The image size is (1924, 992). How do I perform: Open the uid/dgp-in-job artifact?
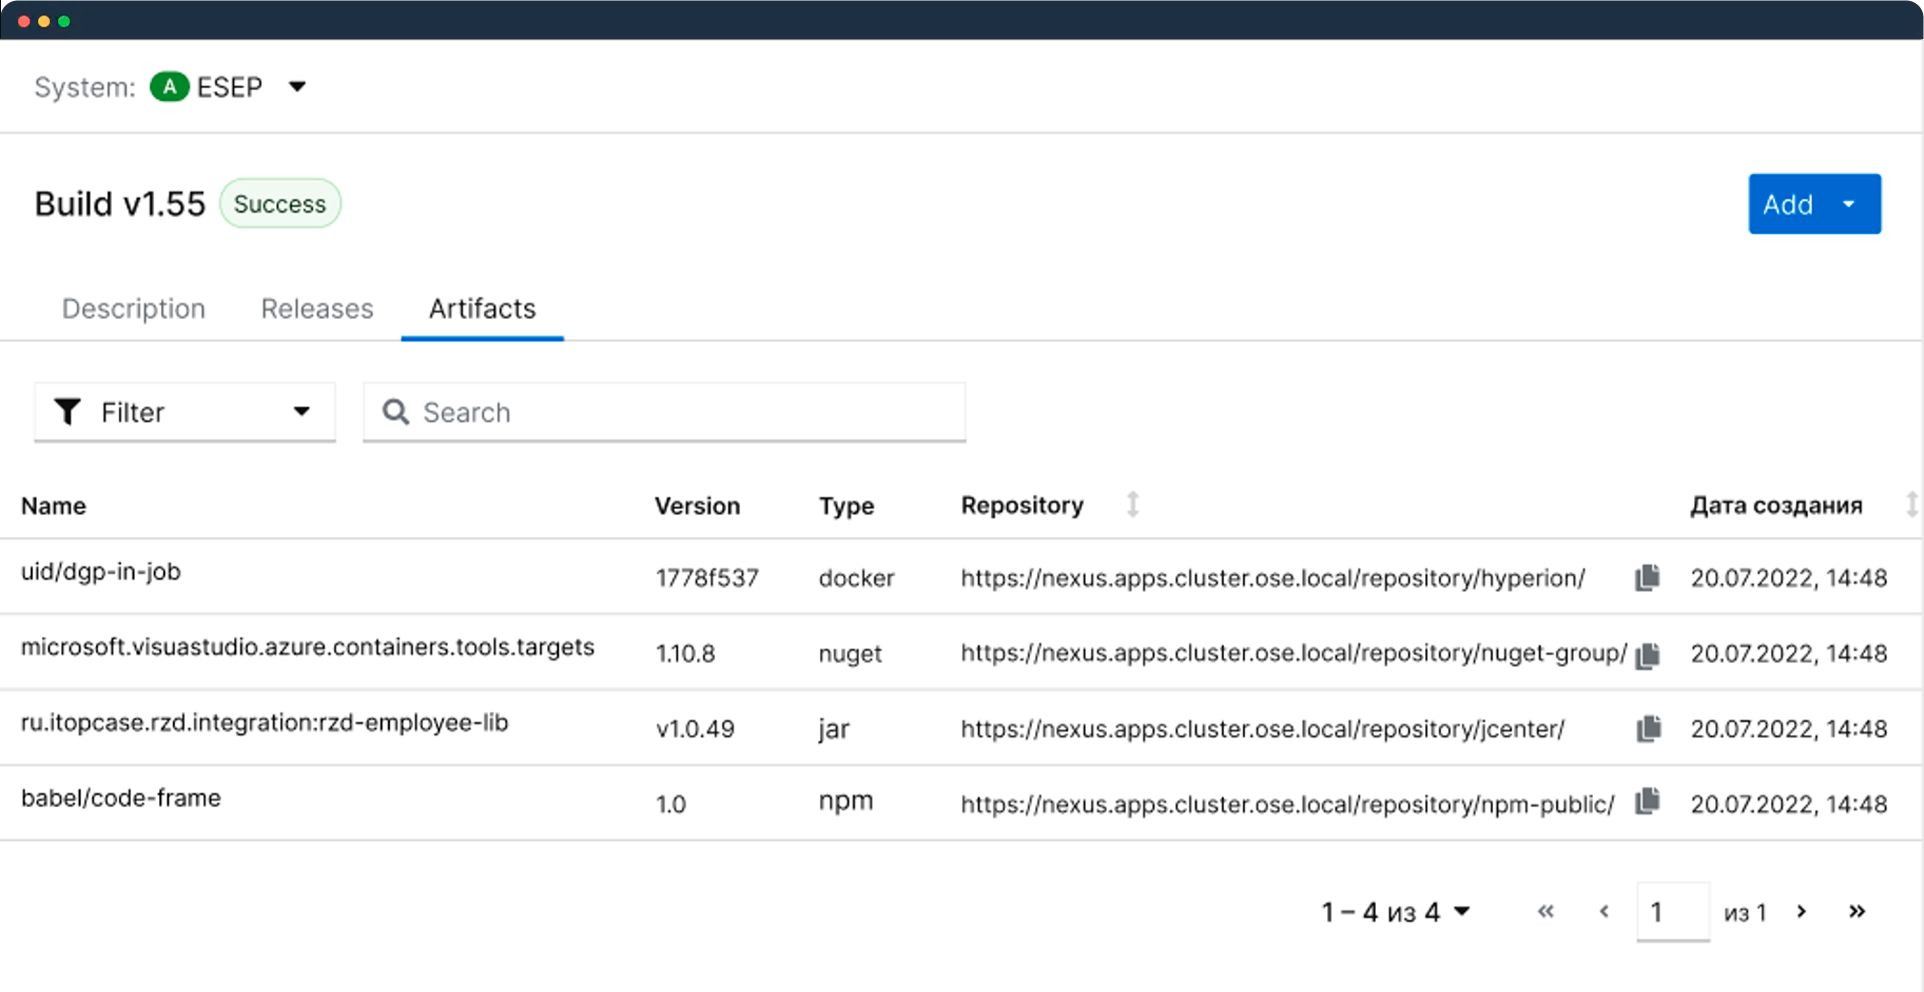point(101,572)
